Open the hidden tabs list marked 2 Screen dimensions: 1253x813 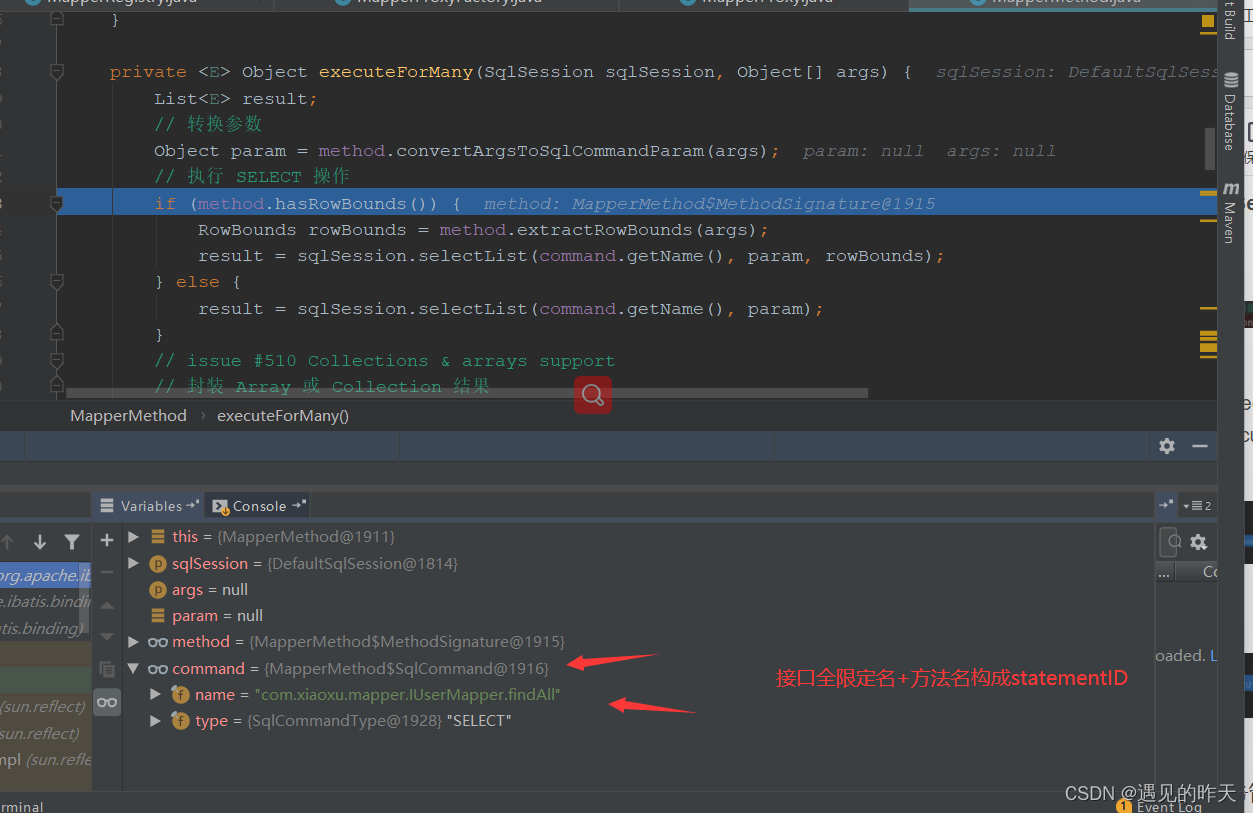1197,506
